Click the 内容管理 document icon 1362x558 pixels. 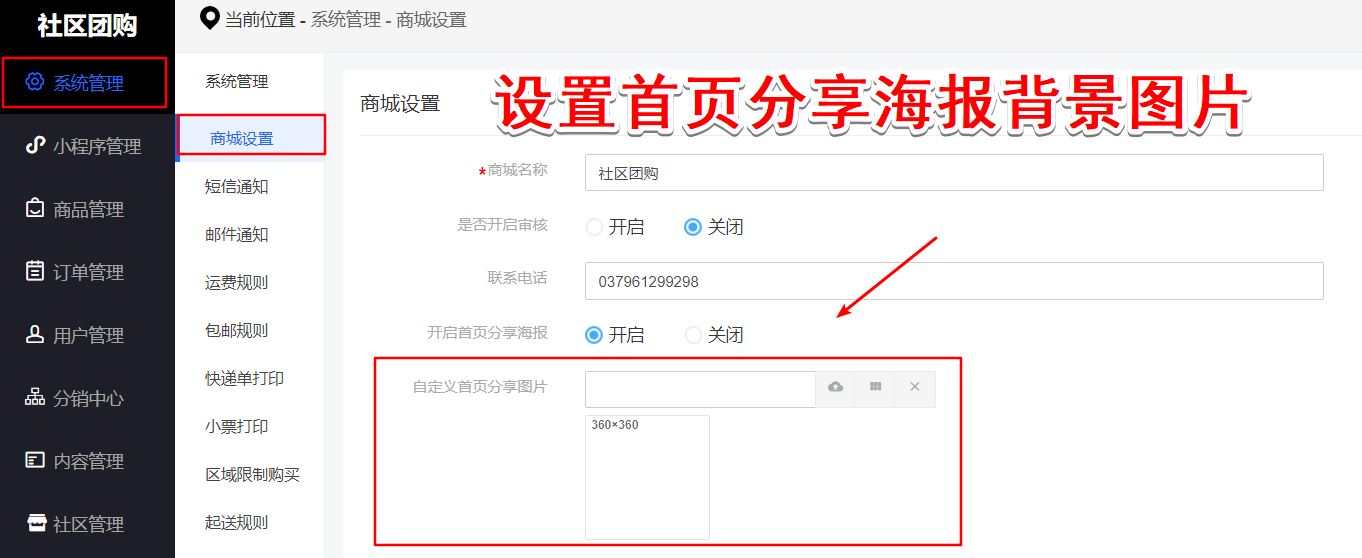(35, 460)
